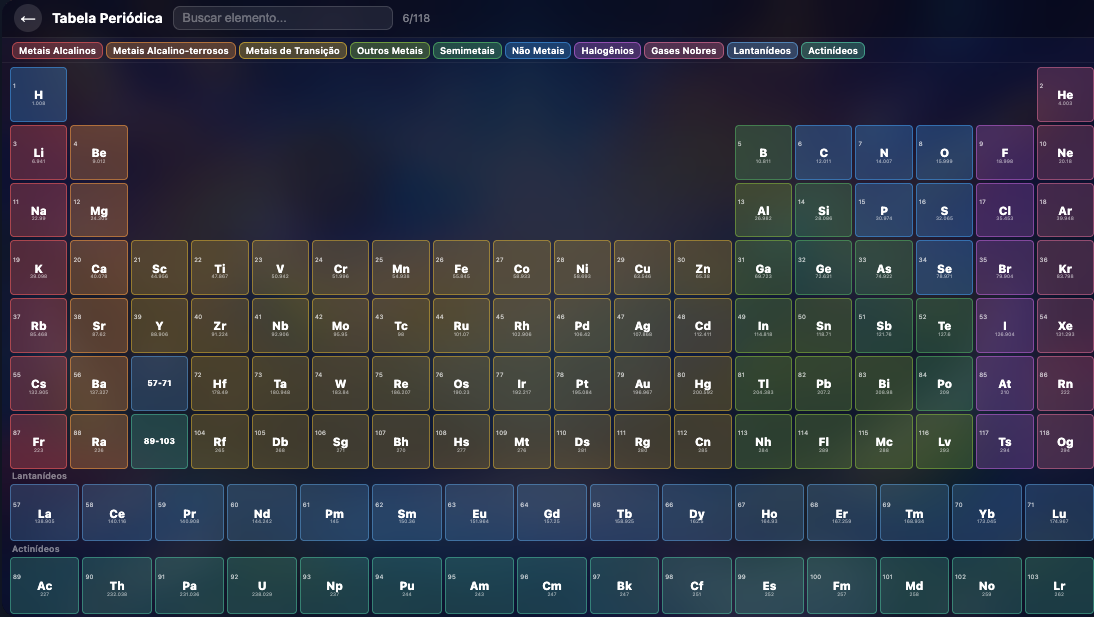This screenshot has width=1094, height=617.
Task: Select the Potassium (K) tile
Action: coord(38,268)
